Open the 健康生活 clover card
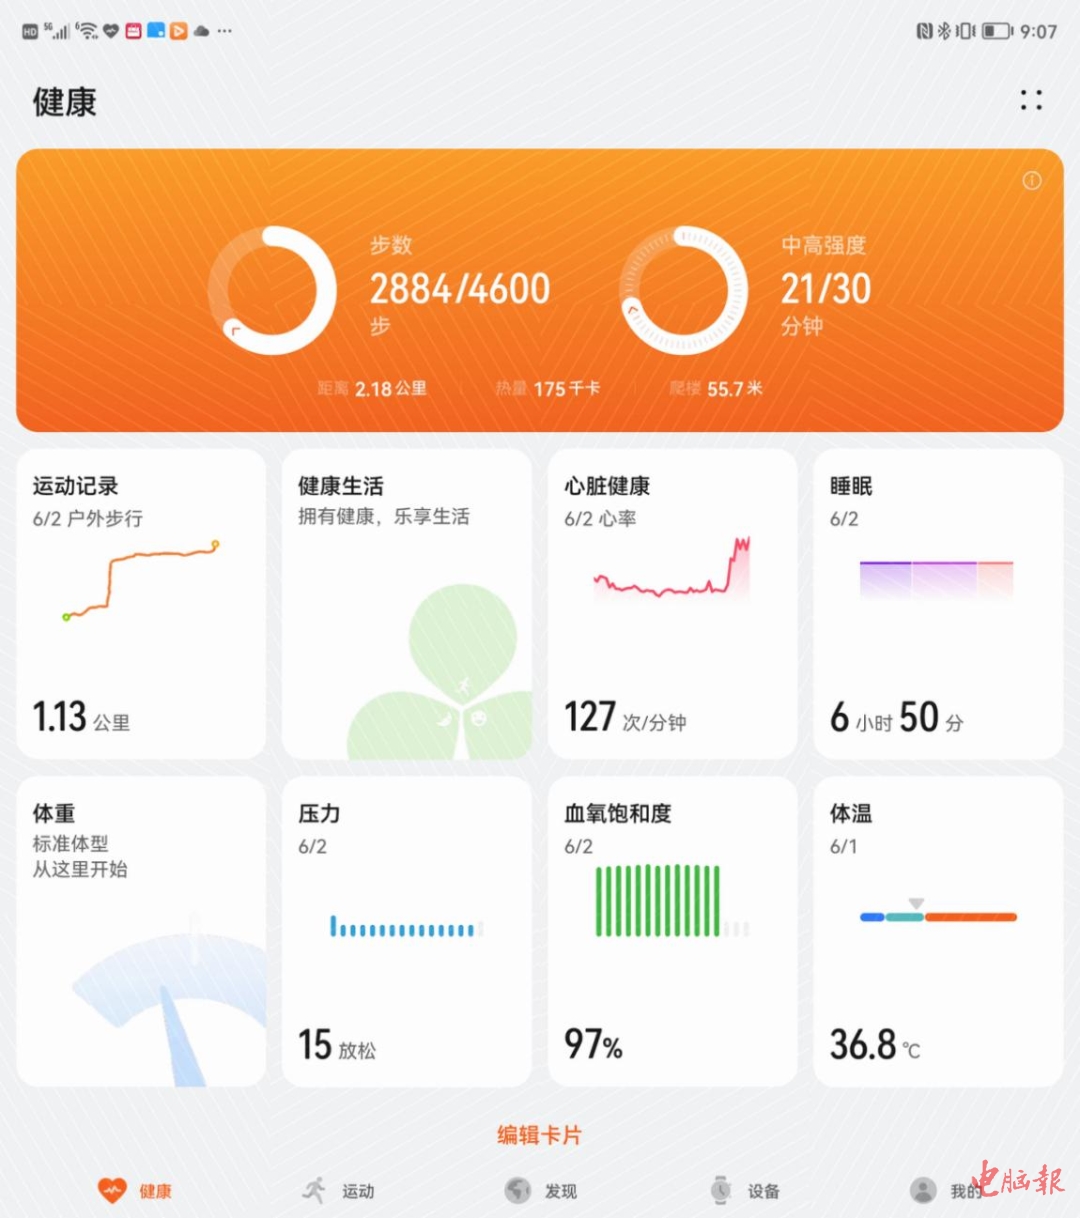 [406, 604]
